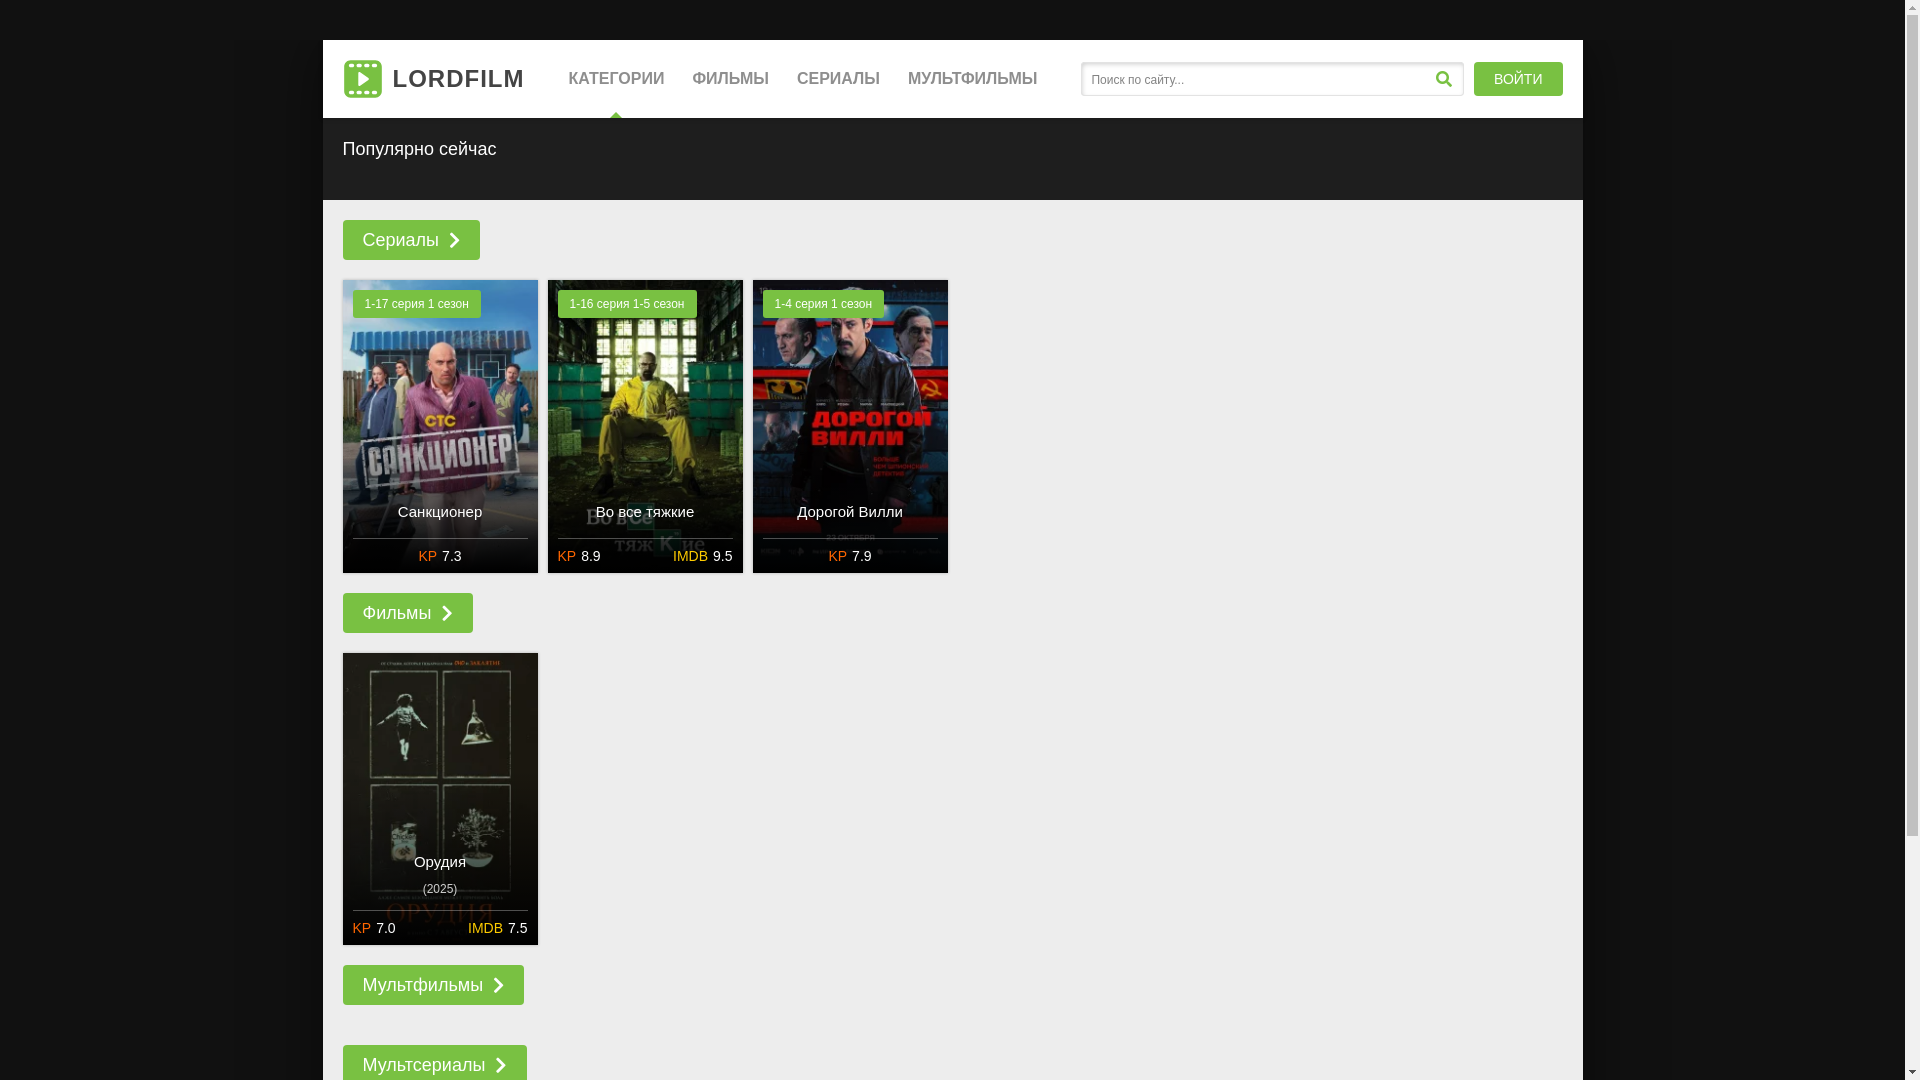Click the KP 7.0 rating on Орудия
The height and width of the screenshot is (1080, 1920).
(x=374, y=928)
